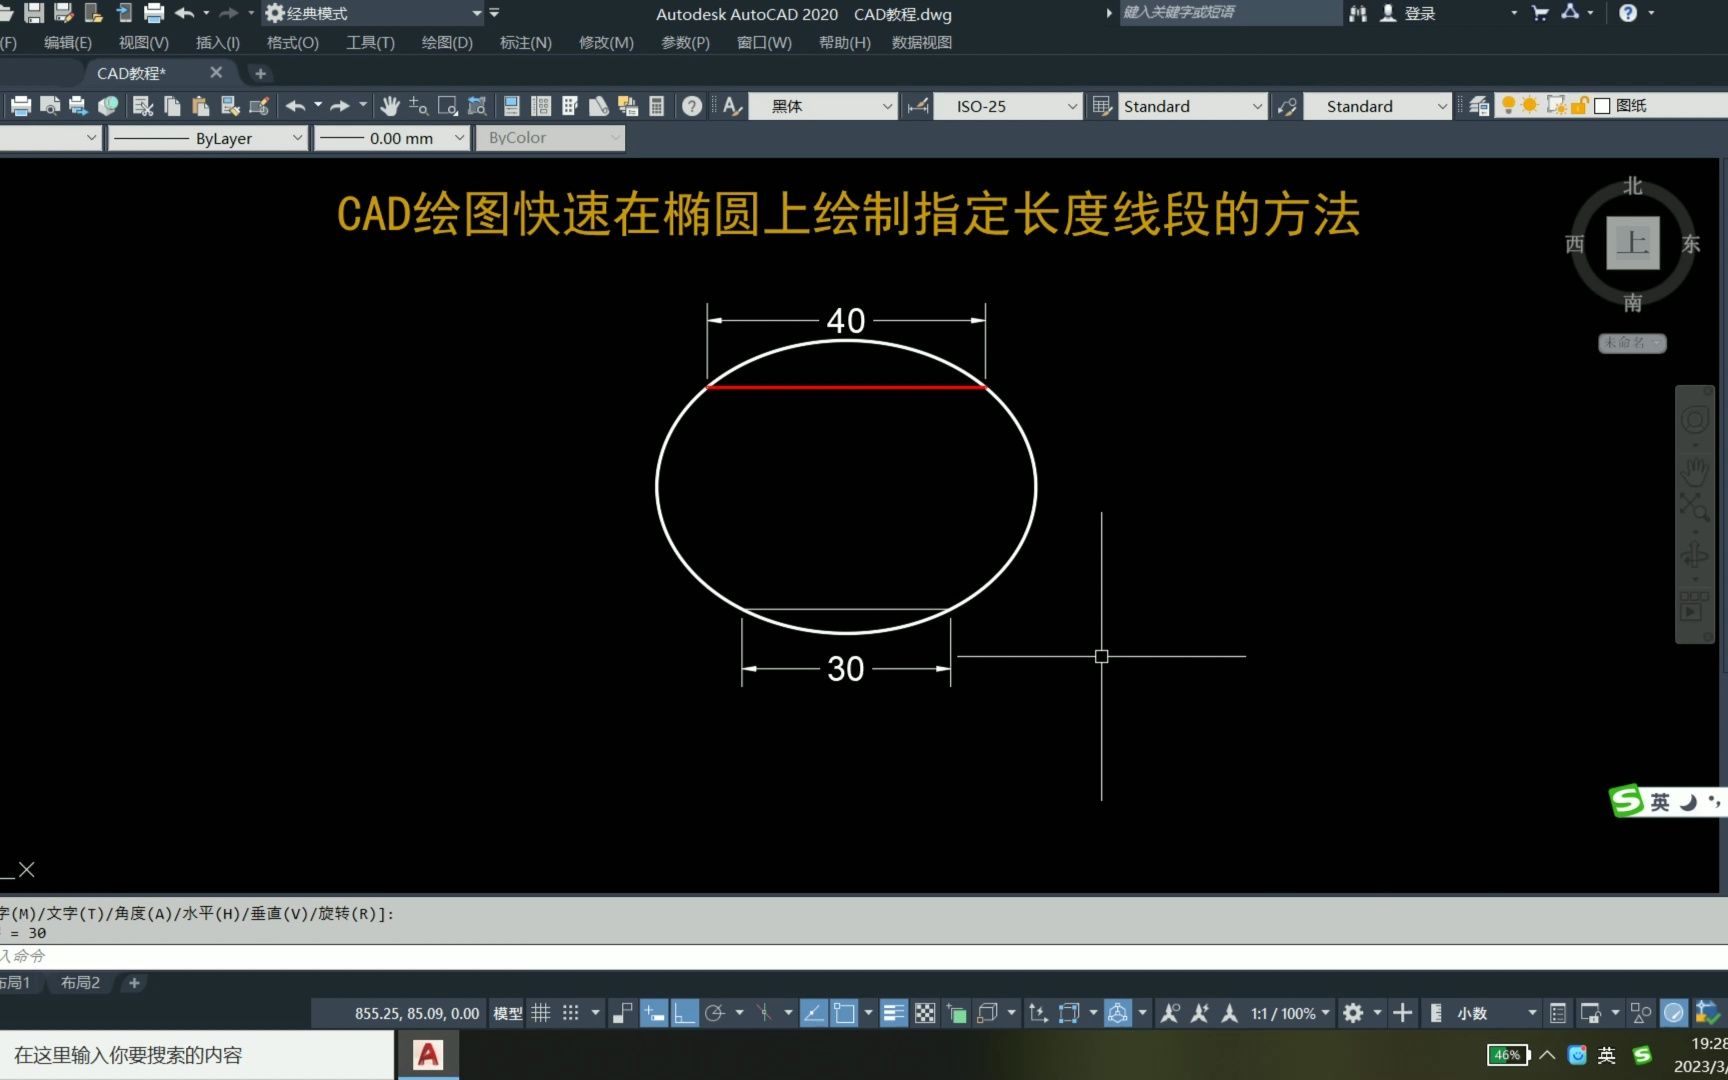The height and width of the screenshot is (1080, 1728).
Task: Select the Zoom Window tool
Action: click(x=448, y=106)
